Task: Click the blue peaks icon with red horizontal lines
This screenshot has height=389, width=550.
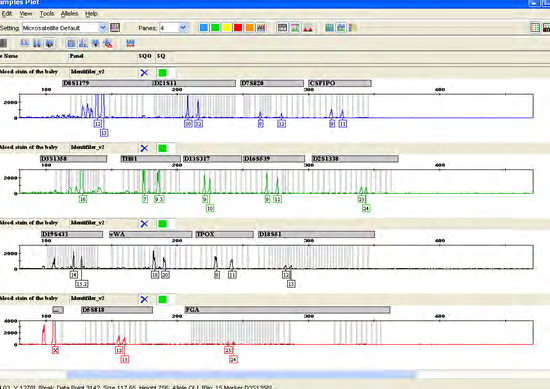Action: (x=130, y=43)
